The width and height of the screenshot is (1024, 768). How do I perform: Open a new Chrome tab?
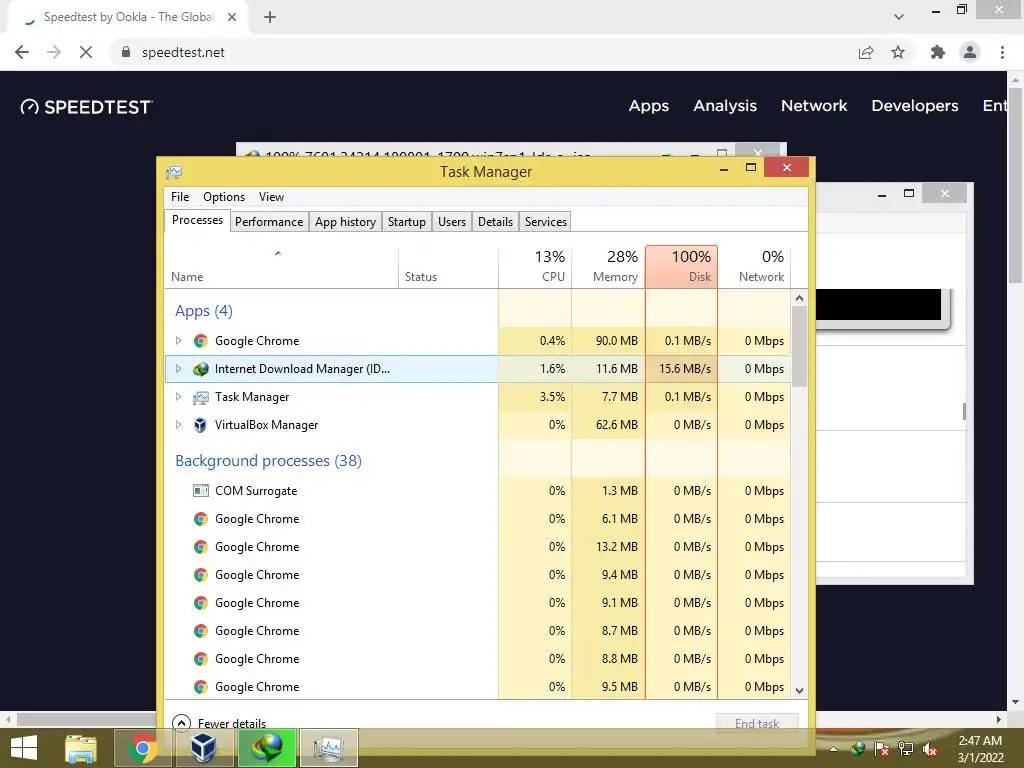[x=270, y=18]
